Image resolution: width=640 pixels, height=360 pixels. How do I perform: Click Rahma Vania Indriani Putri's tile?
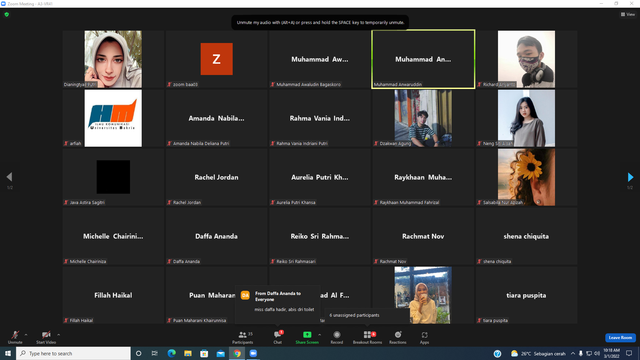click(320, 118)
